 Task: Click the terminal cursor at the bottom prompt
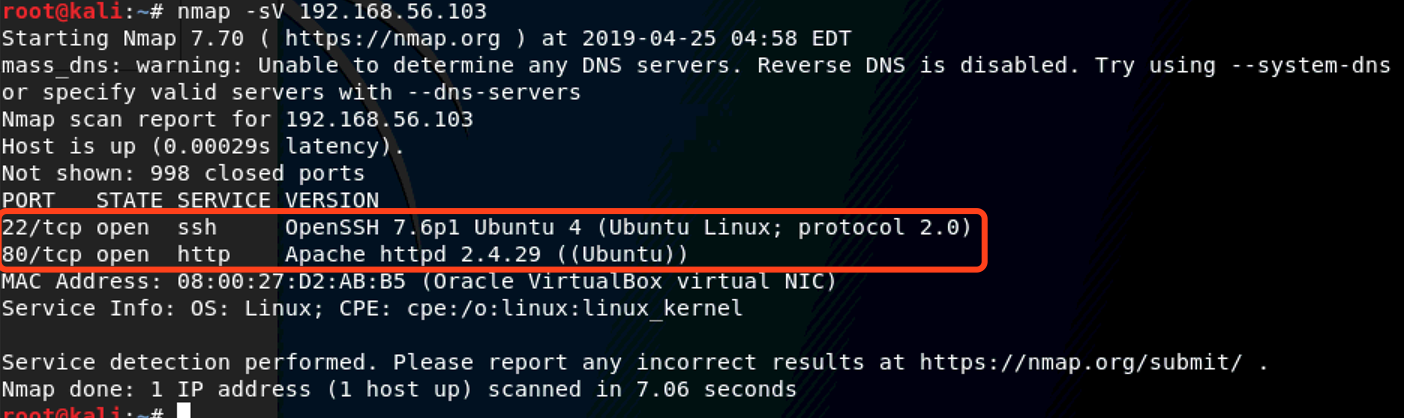(x=183, y=410)
